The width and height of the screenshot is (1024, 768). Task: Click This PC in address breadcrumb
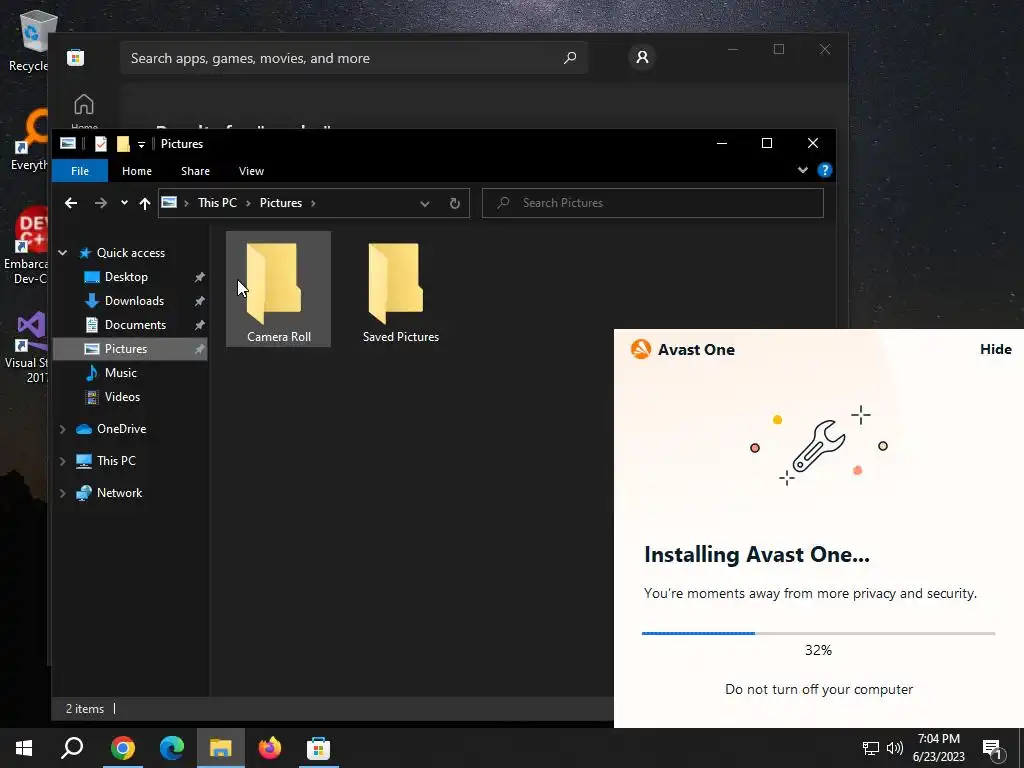click(217, 203)
